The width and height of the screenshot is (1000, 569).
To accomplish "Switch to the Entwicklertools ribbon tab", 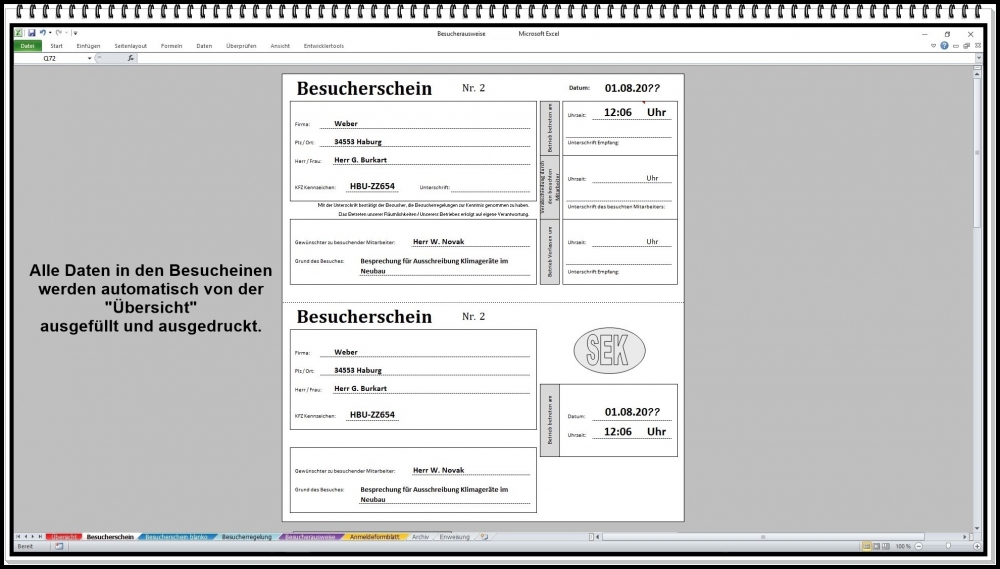I will click(323, 46).
